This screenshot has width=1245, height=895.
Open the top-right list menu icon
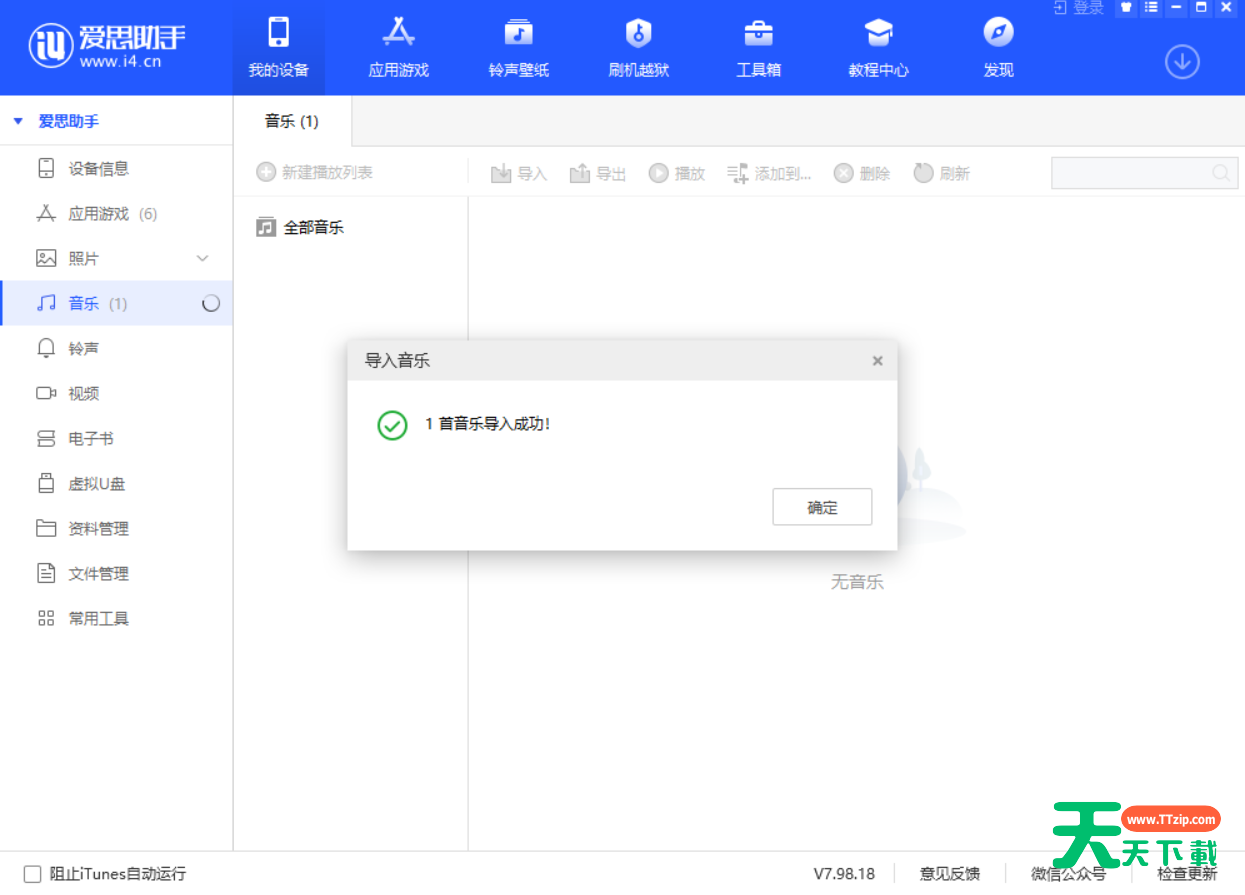click(1151, 8)
